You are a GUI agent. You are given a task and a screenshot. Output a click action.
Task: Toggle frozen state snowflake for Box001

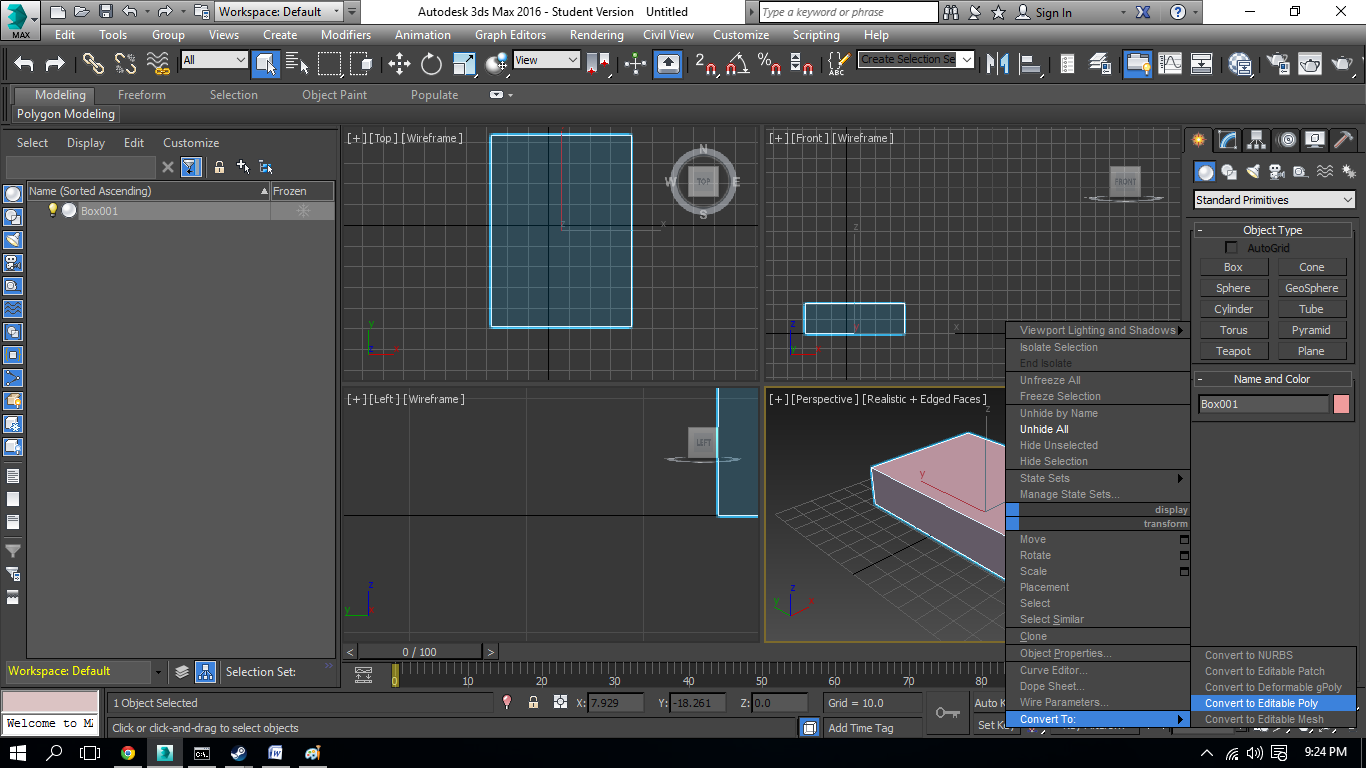303,211
